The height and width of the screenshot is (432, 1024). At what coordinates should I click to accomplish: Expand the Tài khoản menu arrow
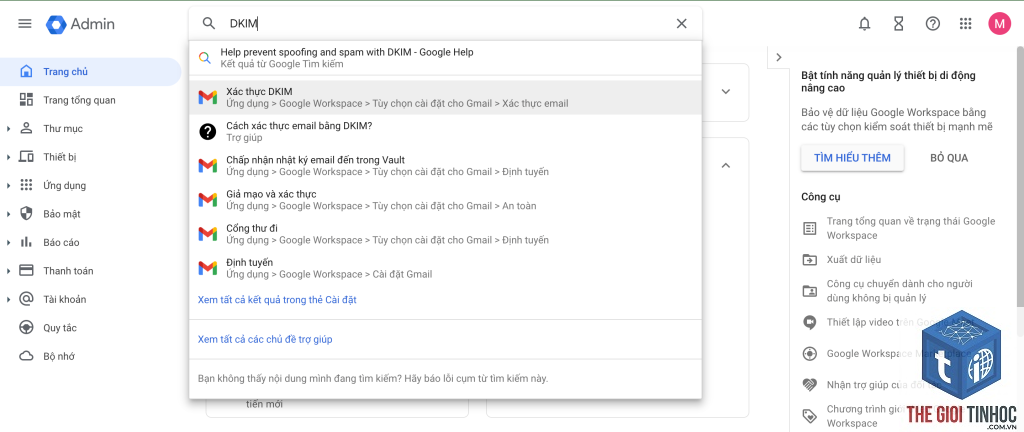point(8,300)
